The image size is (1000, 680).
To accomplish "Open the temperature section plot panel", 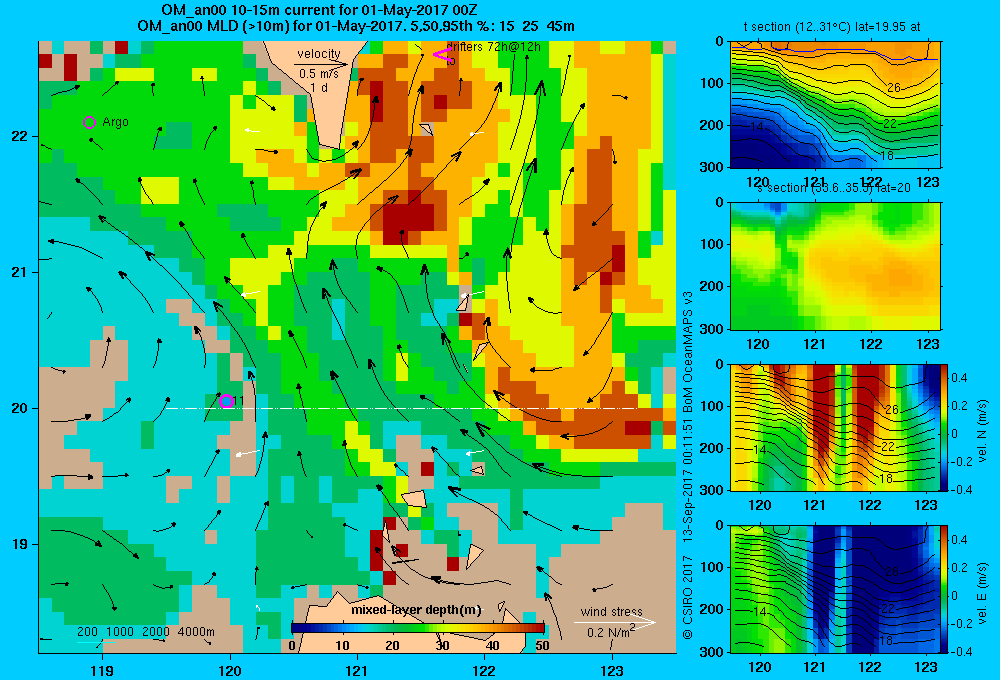I will coord(835,105).
